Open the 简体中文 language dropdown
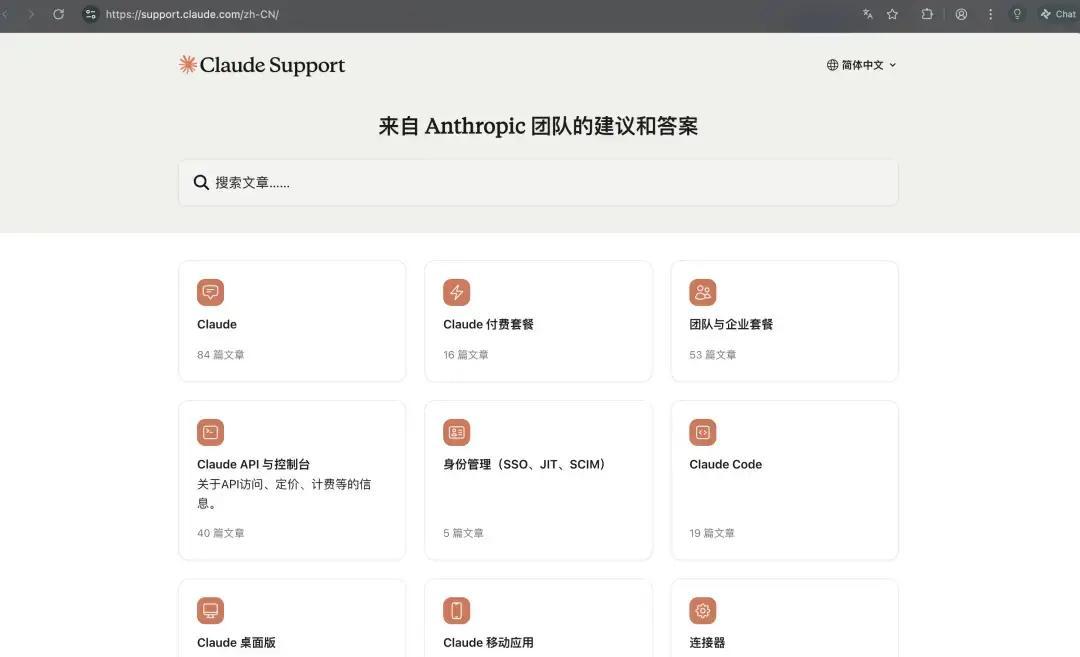 click(x=862, y=65)
